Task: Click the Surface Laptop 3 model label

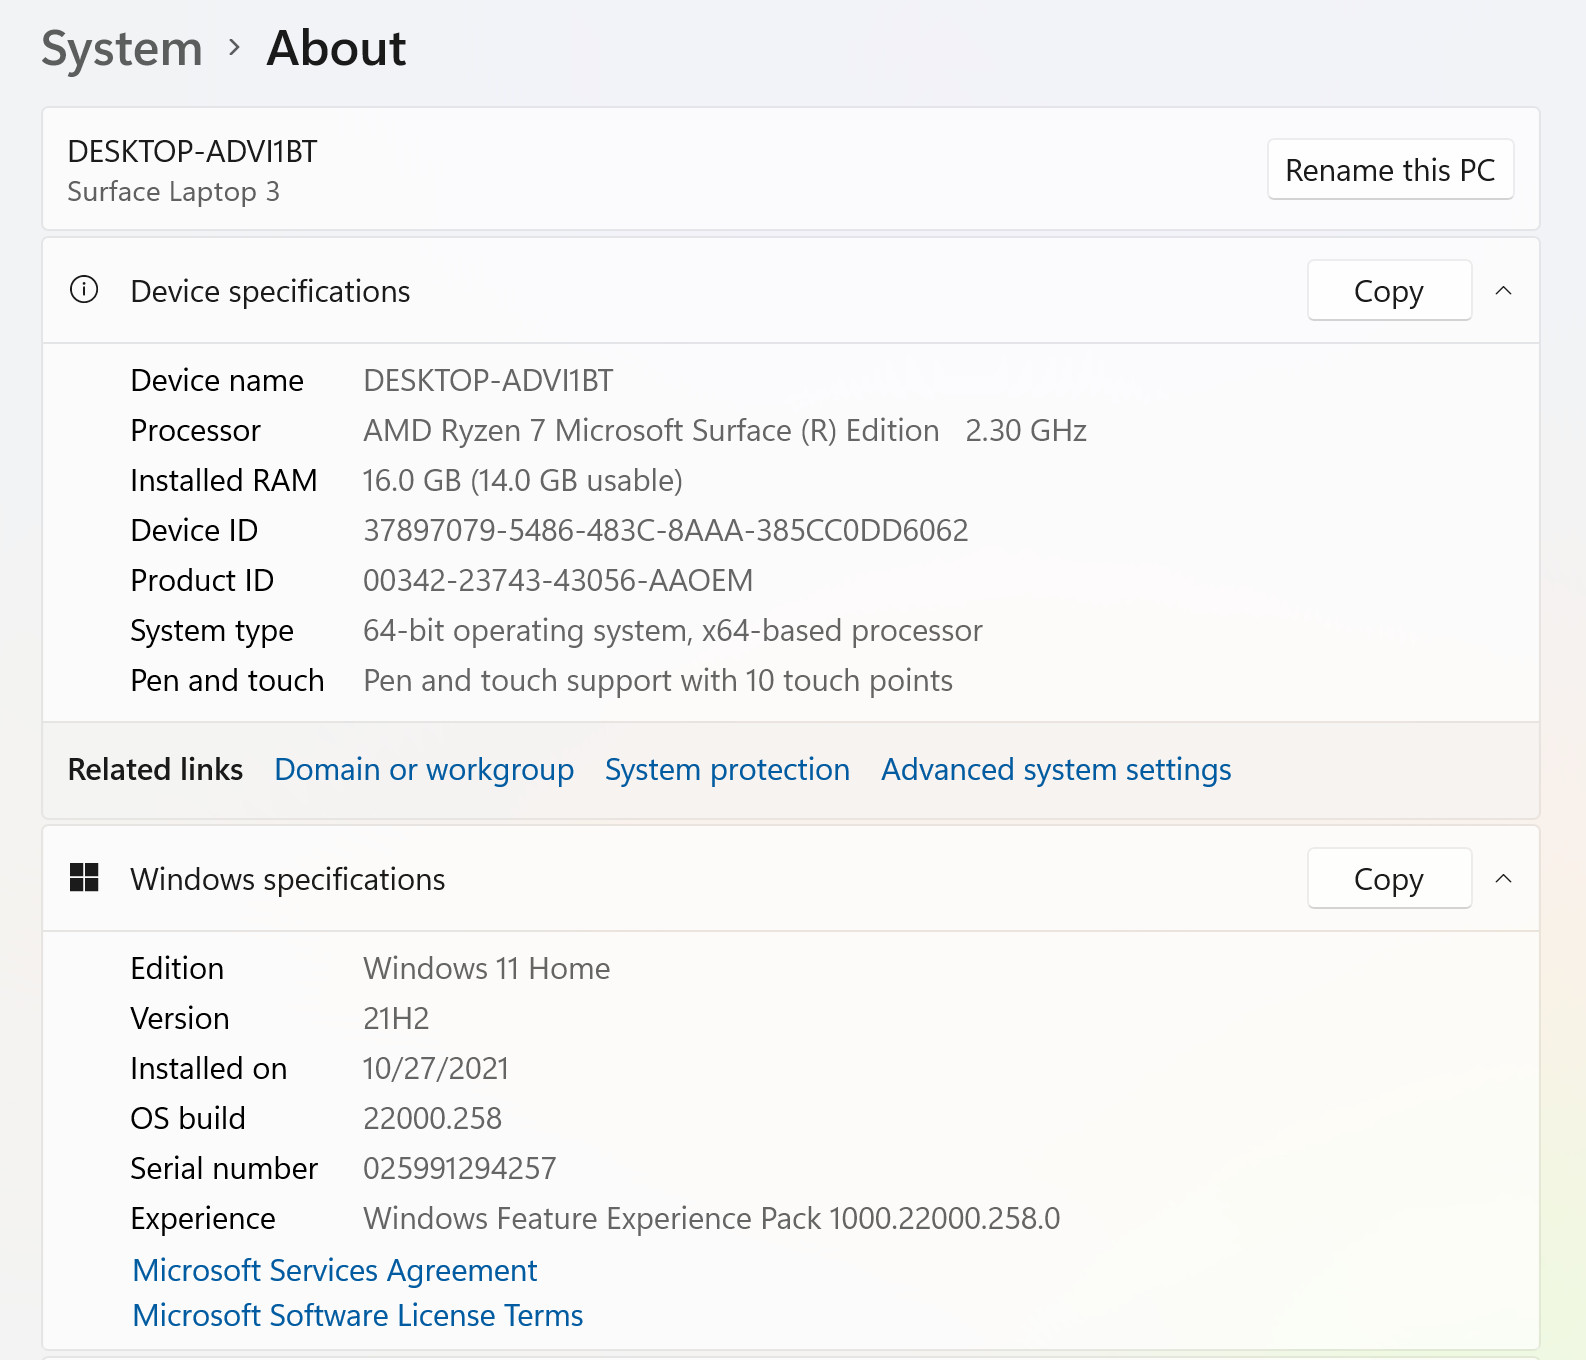Action: point(174,192)
